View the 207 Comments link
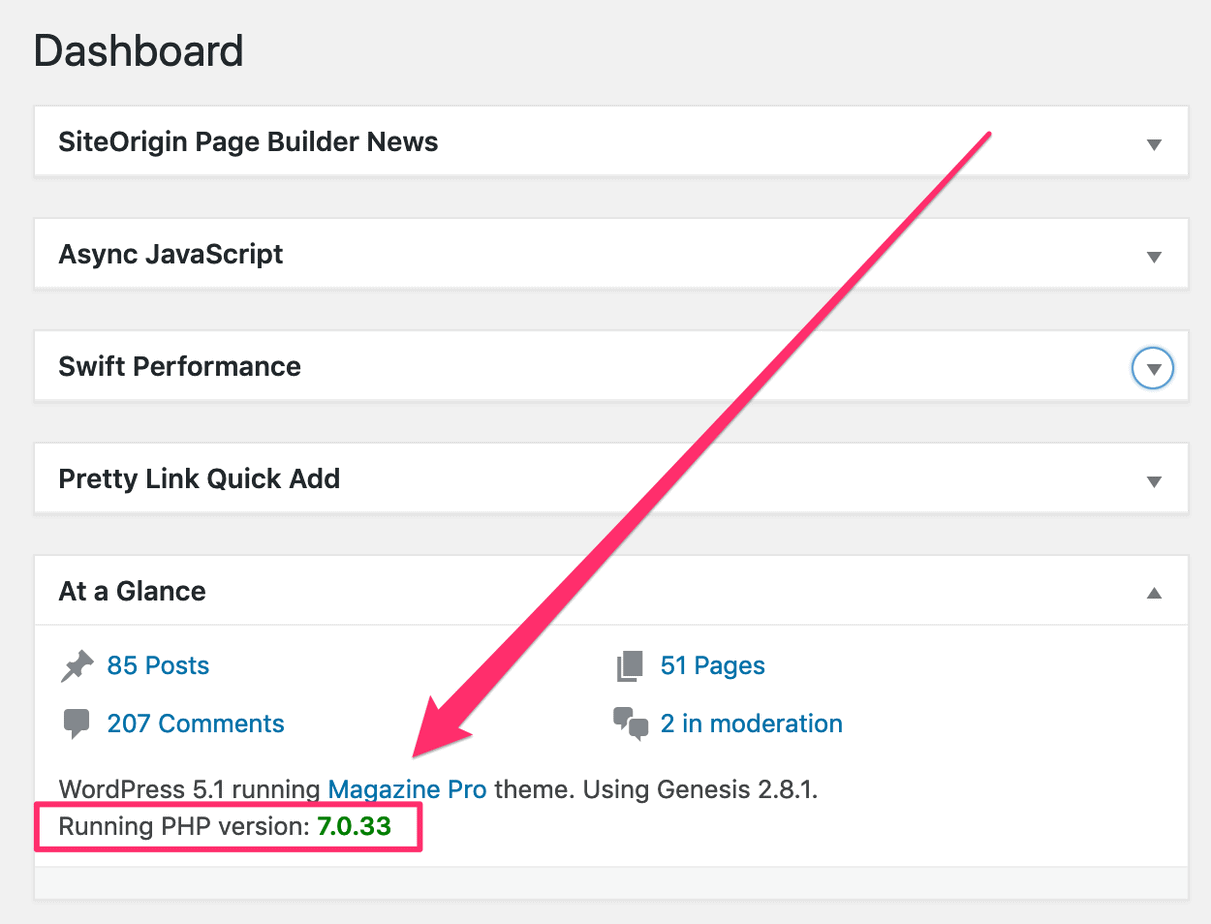The image size is (1211, 924). tap(196, 723)
